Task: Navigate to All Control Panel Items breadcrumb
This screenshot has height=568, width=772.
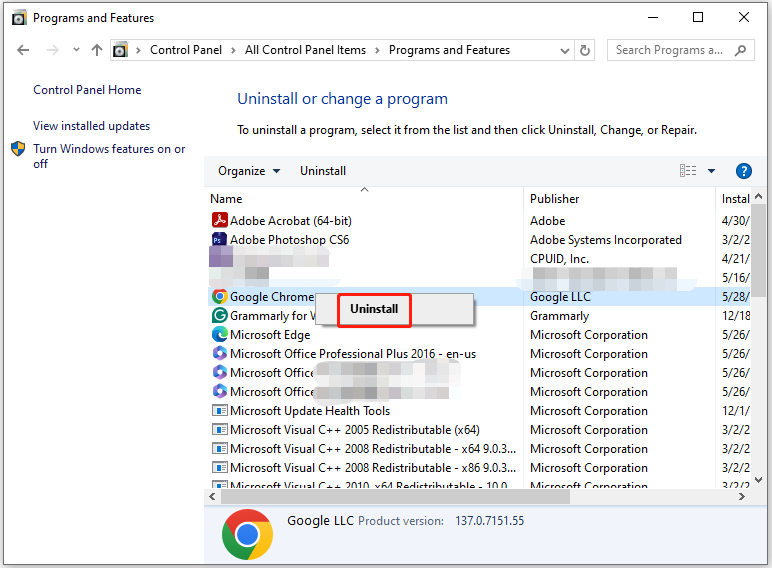Action: coord(305,50)
